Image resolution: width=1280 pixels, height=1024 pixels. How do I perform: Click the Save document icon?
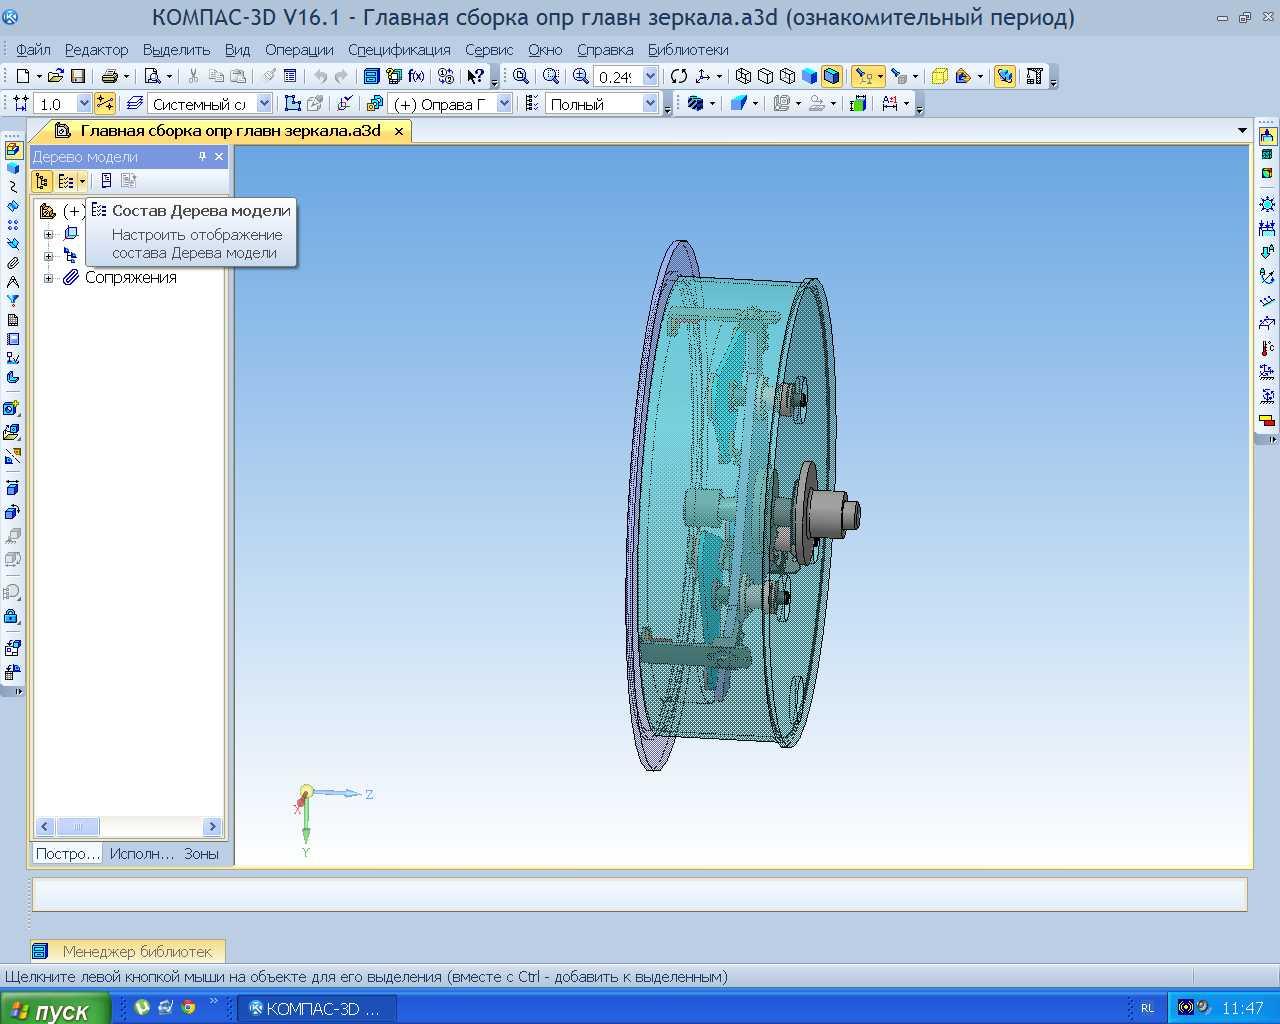78,76
